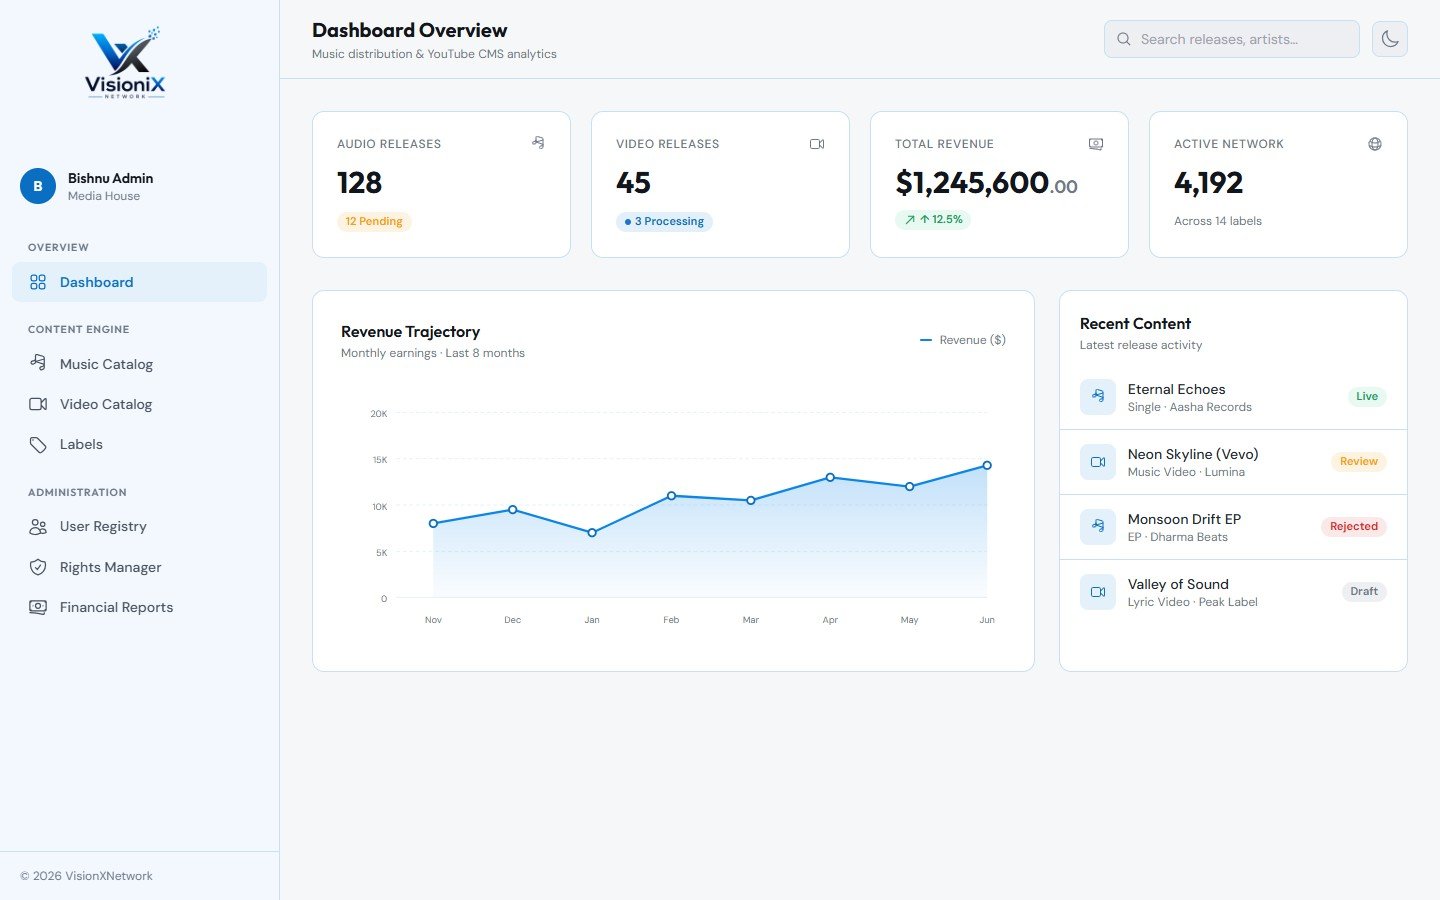This screenshot has height=900, width=1440.
Task: Click the Live status badge
Action: (x=1367, y=397)
